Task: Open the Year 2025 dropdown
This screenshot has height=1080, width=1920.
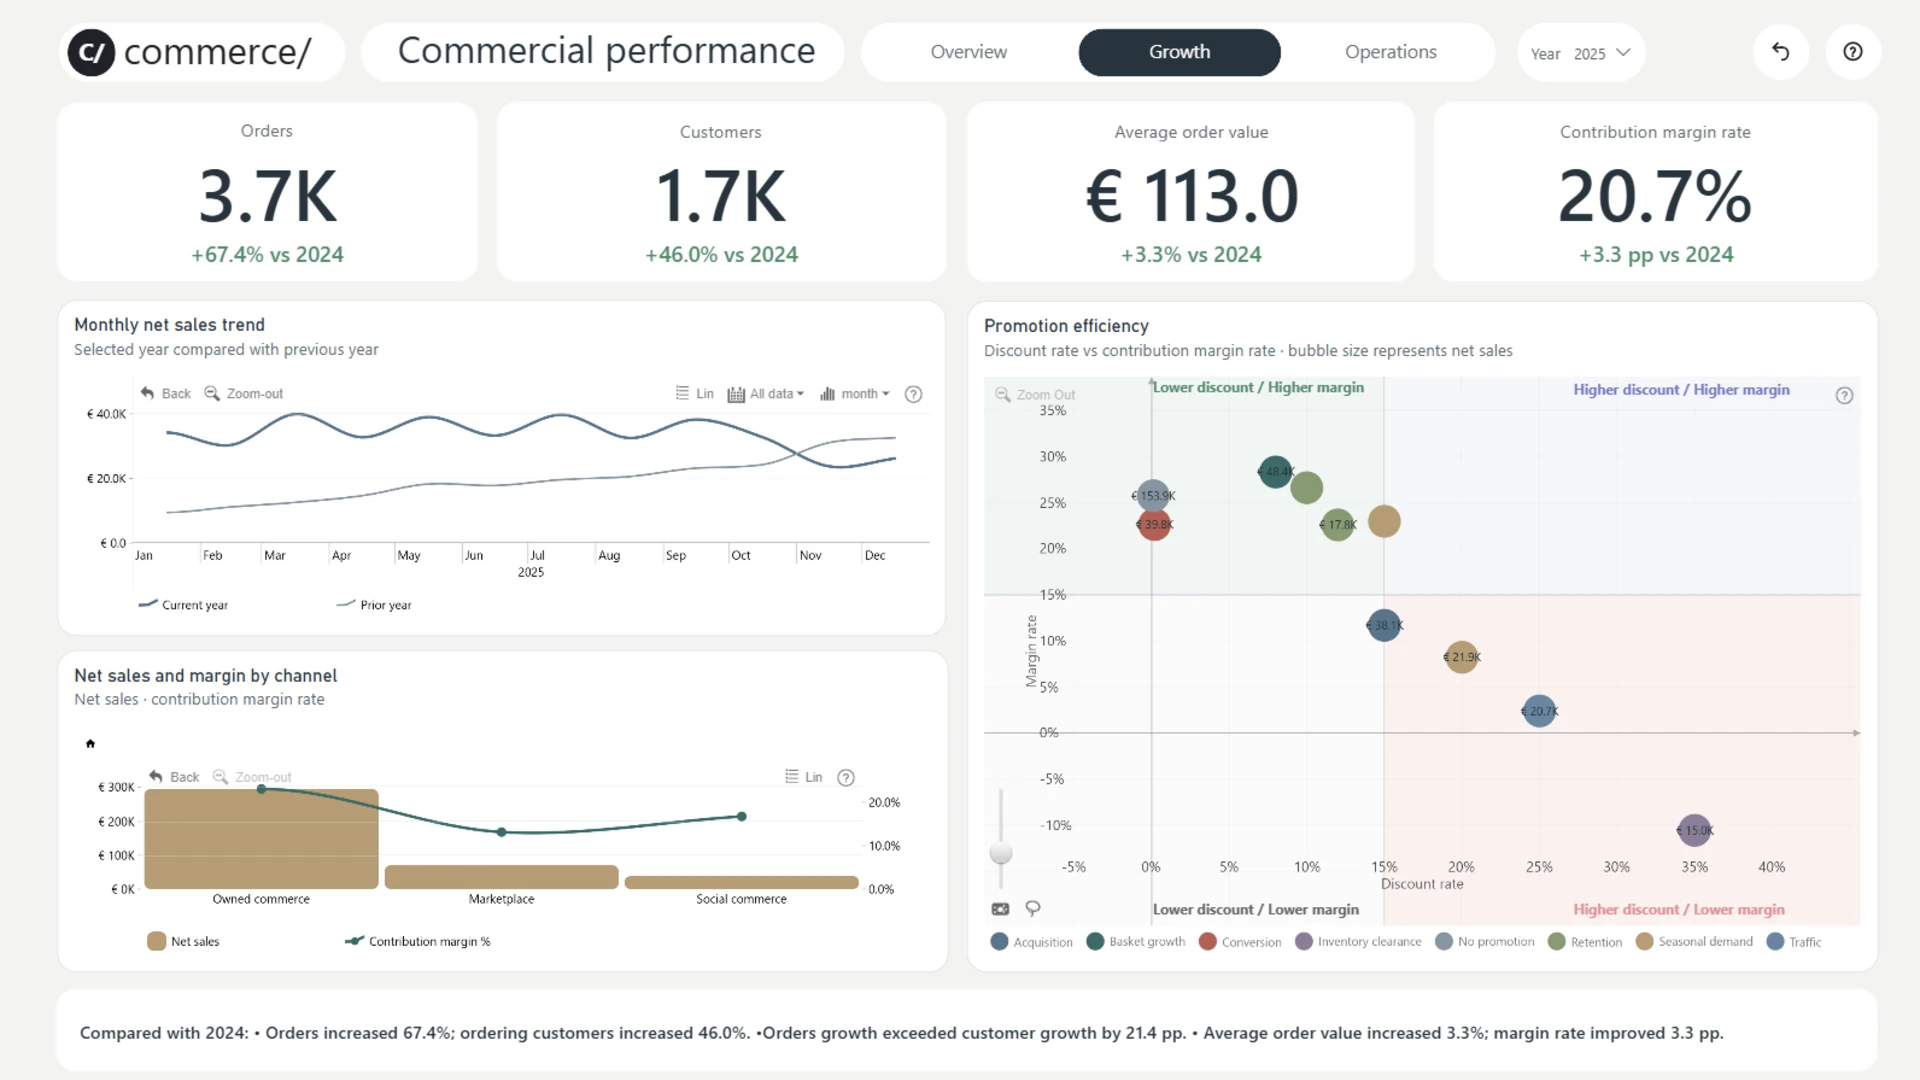Action: (1581, 53)
